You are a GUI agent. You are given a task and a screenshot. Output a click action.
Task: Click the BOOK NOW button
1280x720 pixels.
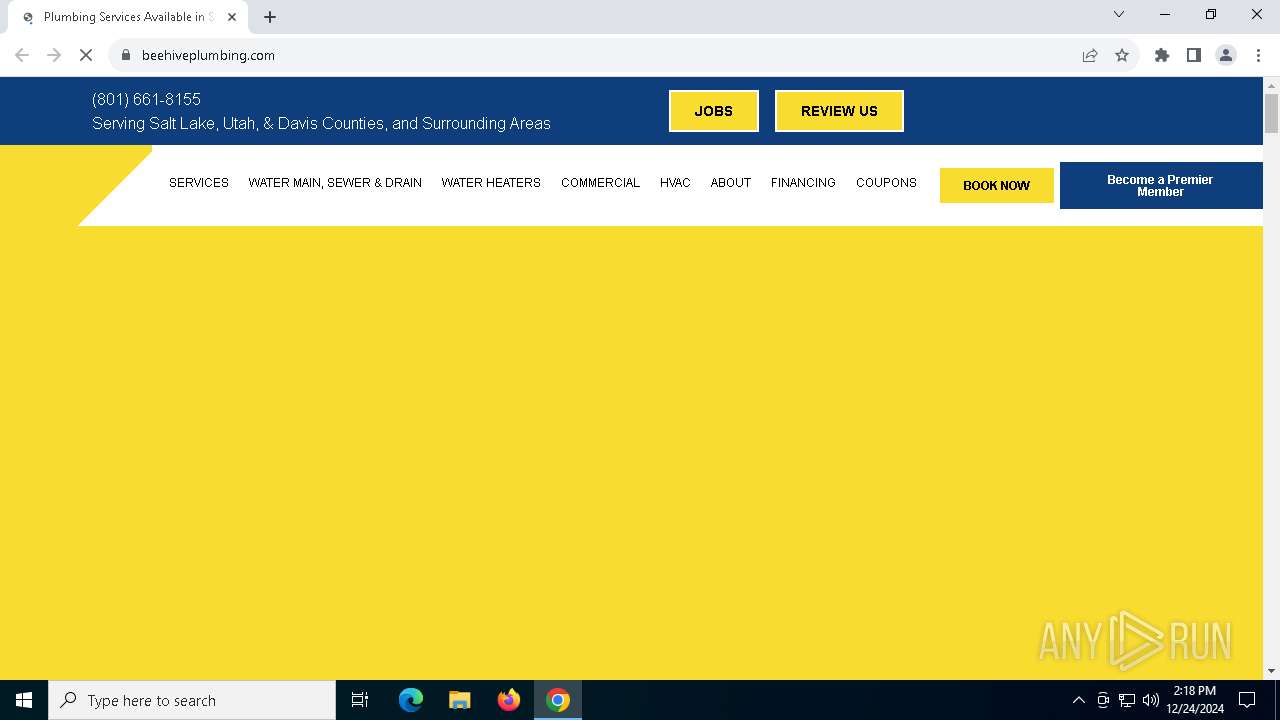pyautogui.click(x=997, y=185)
